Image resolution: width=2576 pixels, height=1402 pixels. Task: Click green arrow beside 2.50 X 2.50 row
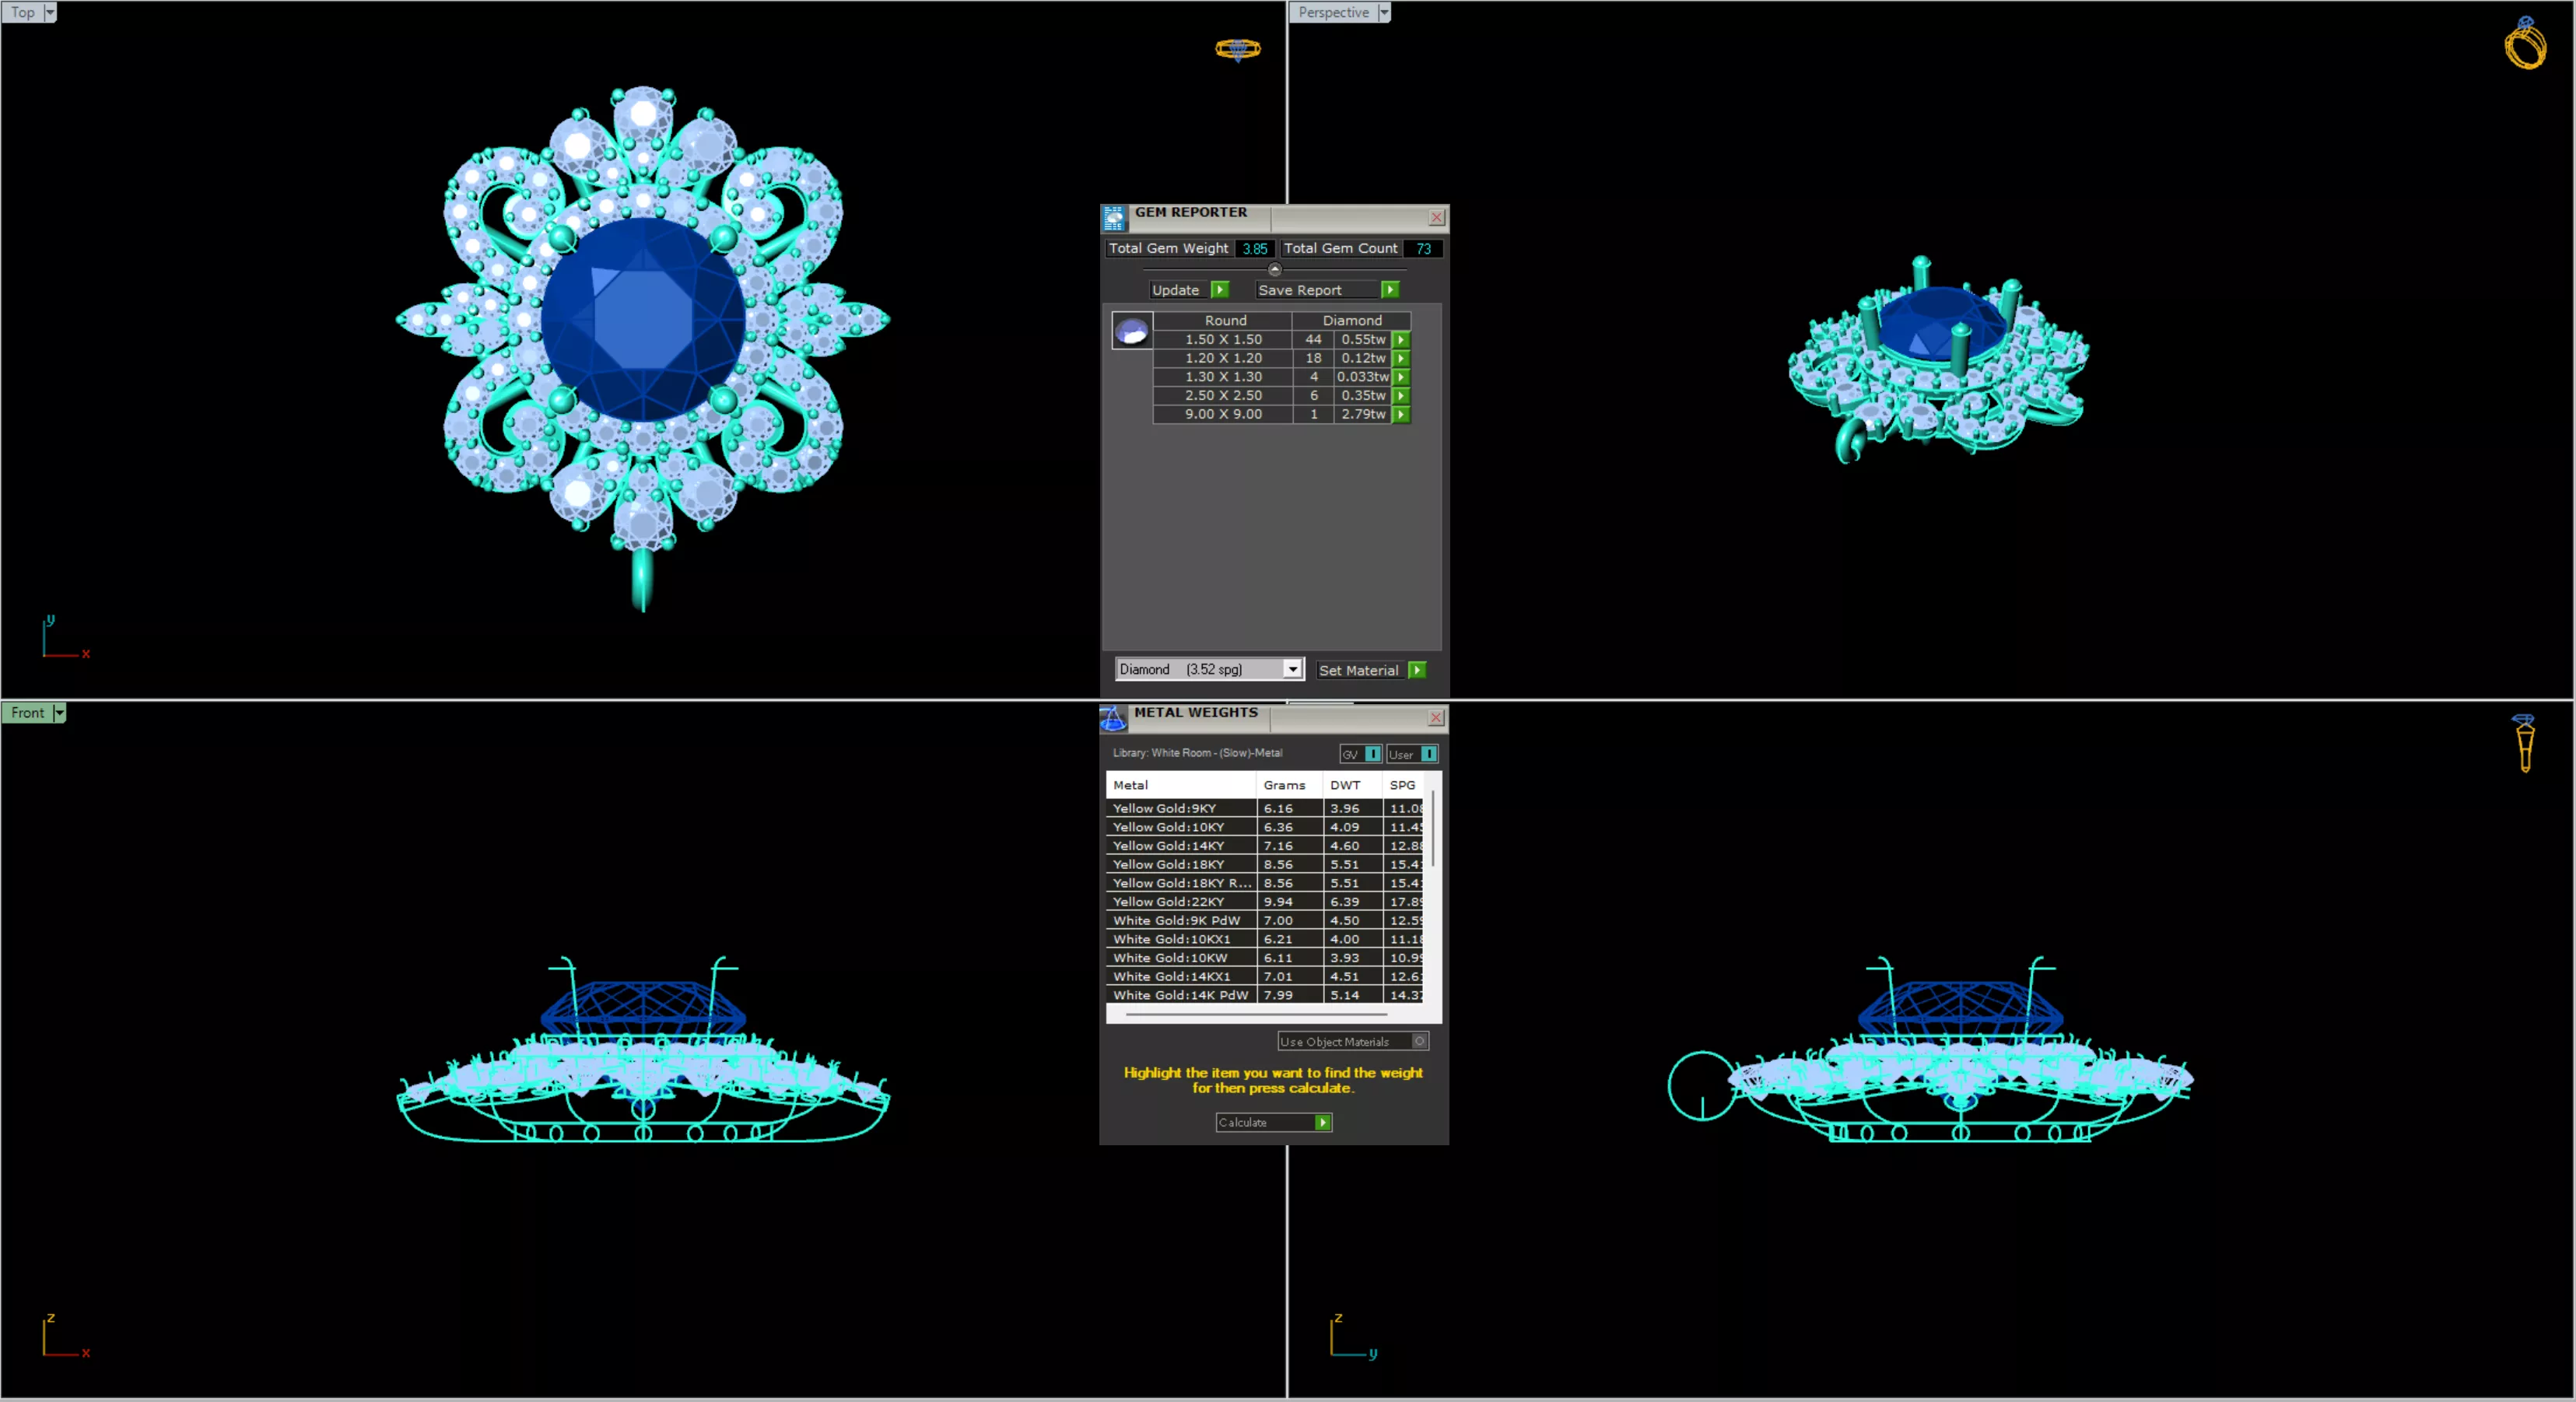pos(1402,395)
